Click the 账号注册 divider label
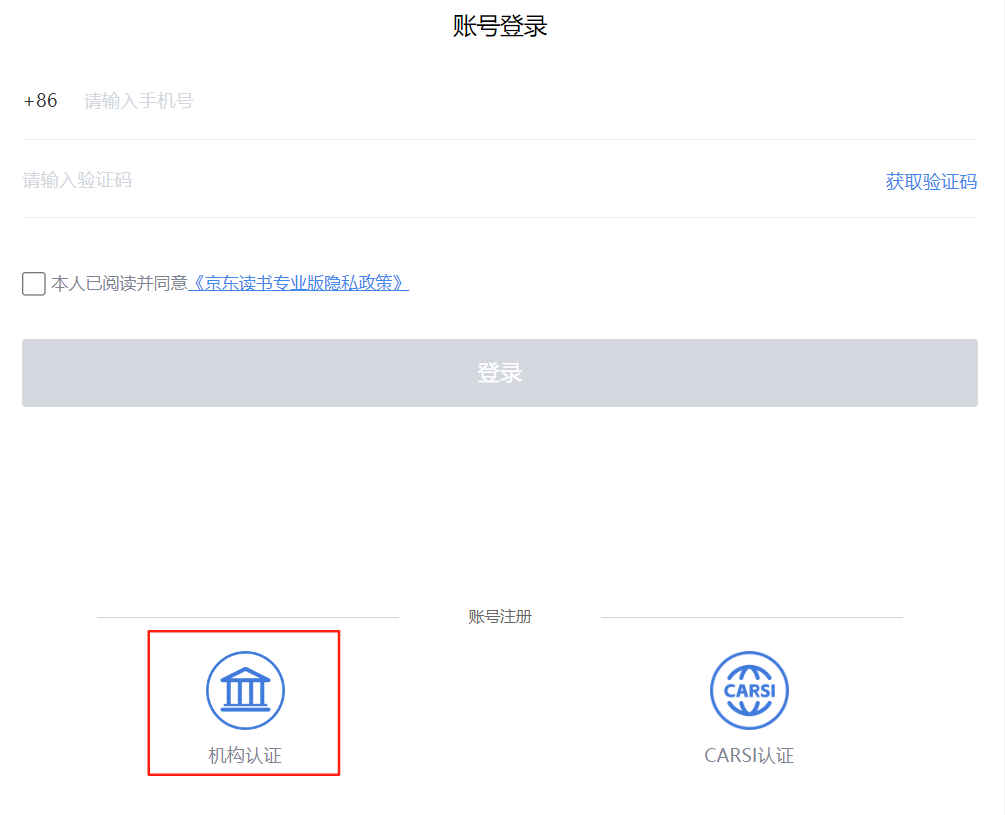Image resolution: width=1005 pixels, height=815 pixels. 500,617
